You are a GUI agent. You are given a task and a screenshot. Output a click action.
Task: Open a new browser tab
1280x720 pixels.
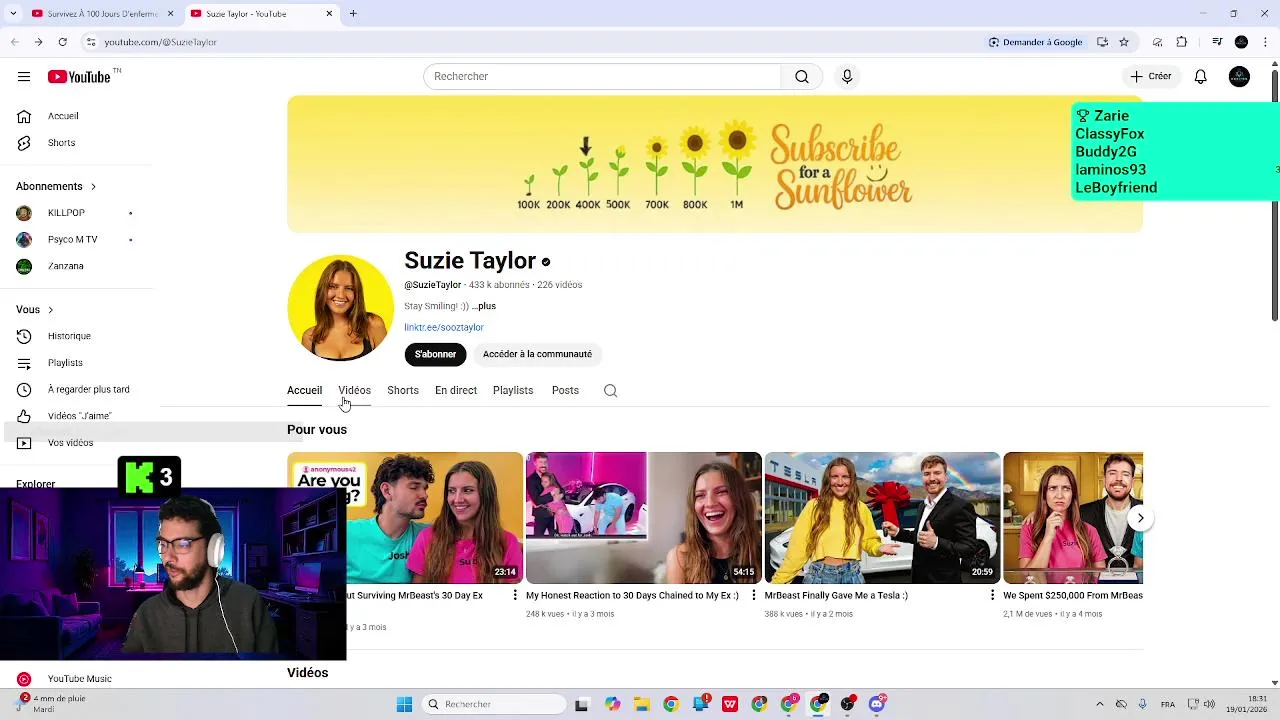tap(353, 14)
